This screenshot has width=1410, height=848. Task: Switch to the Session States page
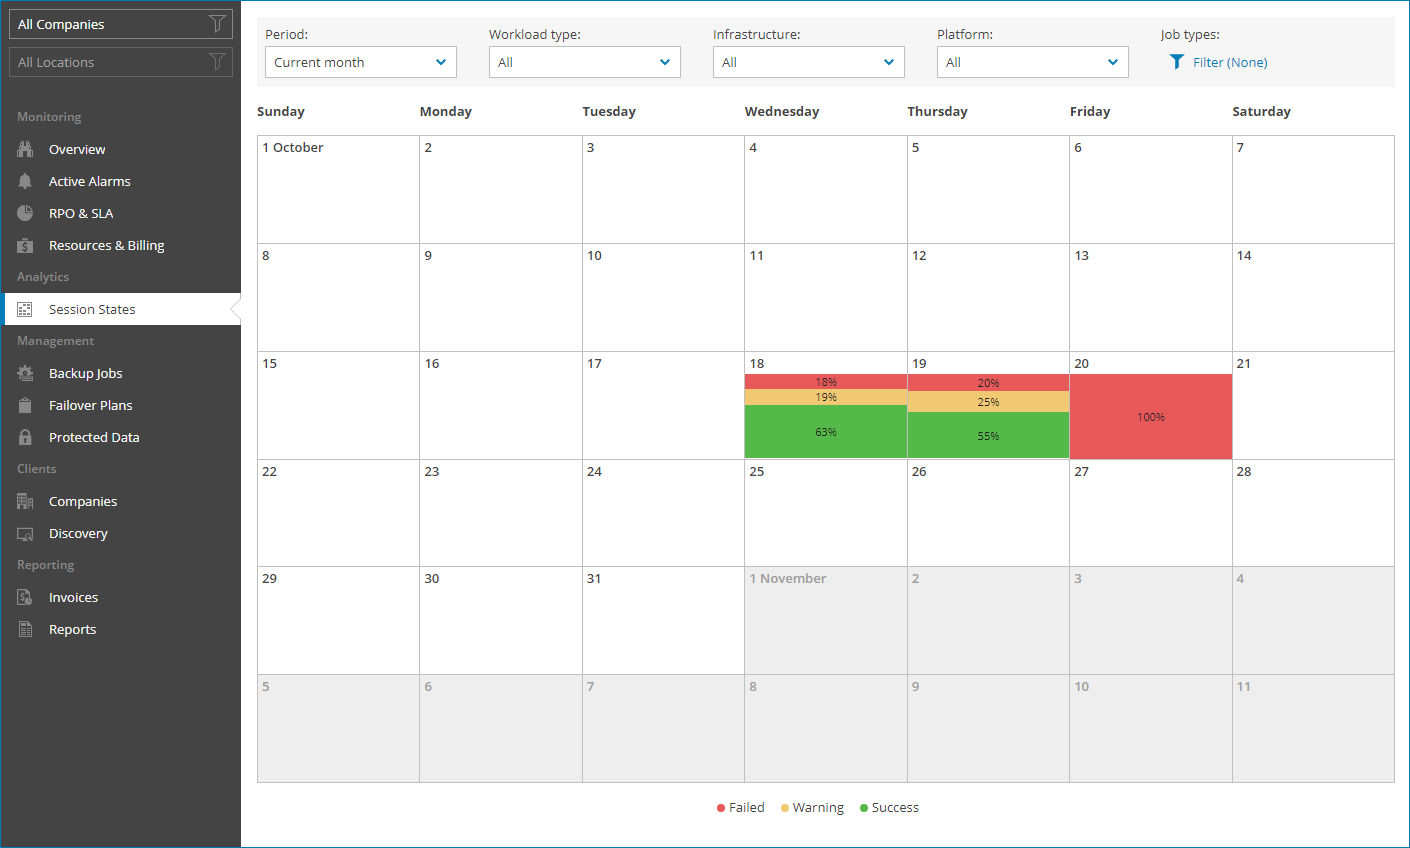pos(92,309)
